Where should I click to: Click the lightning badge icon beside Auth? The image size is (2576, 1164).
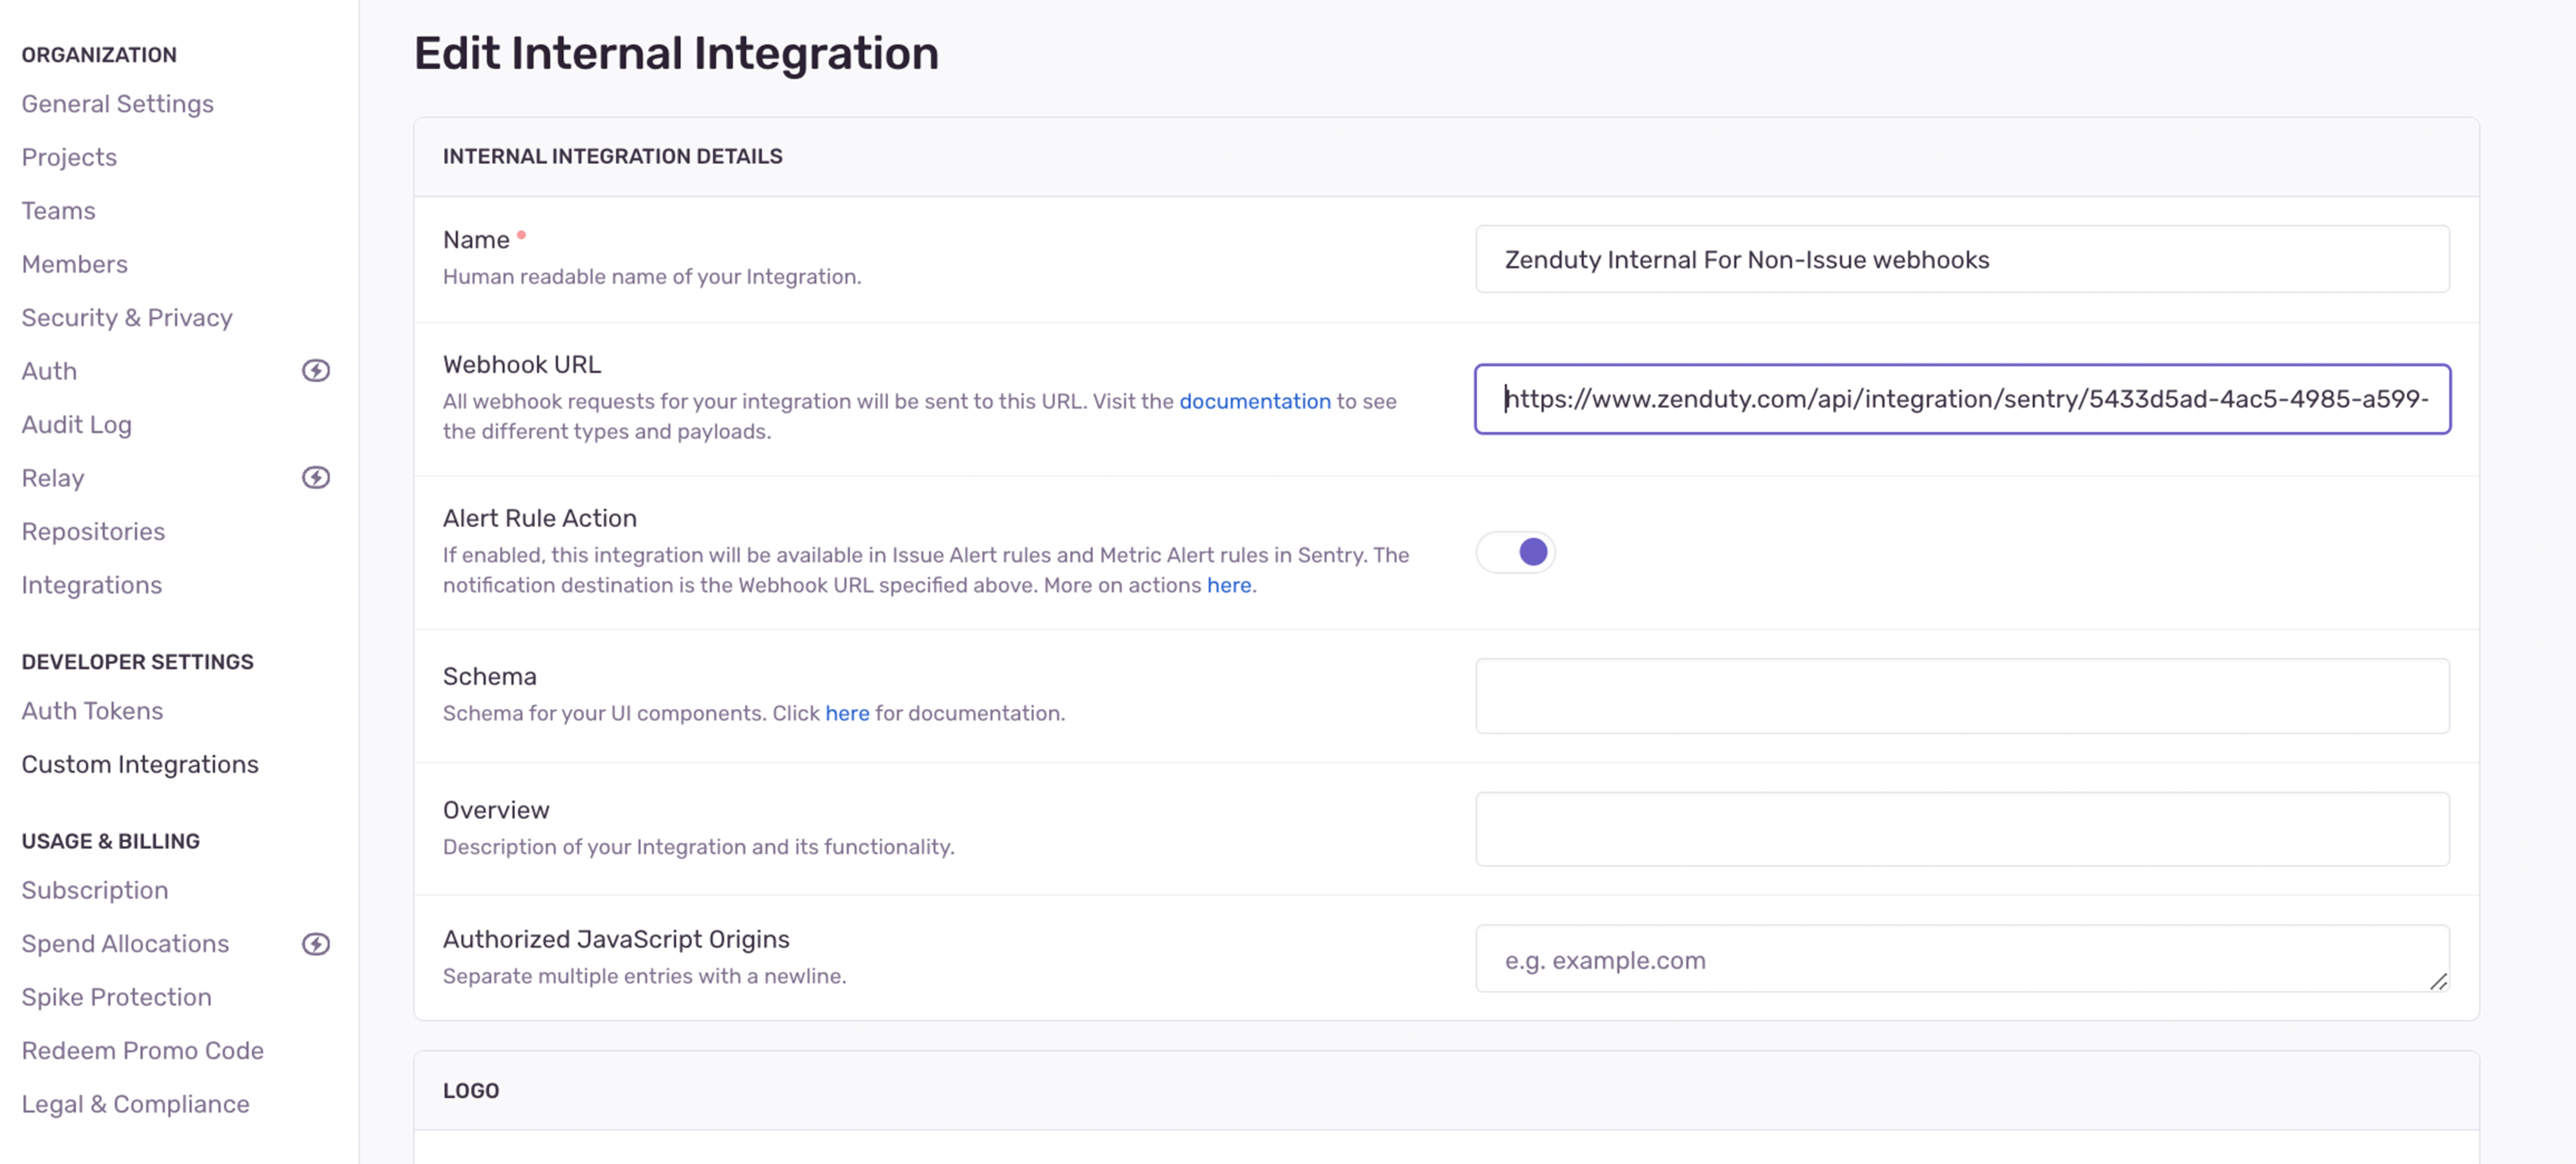(x=316, y=371)
